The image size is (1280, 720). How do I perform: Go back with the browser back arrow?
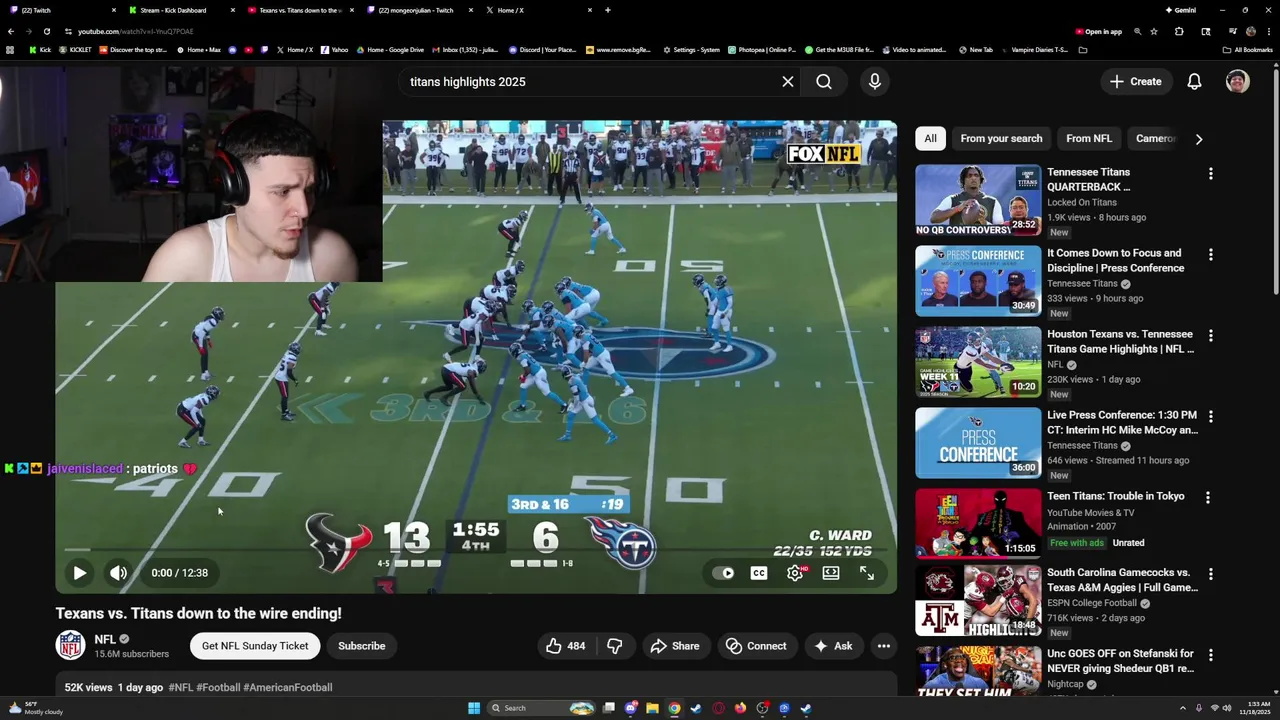pos(11,31)
